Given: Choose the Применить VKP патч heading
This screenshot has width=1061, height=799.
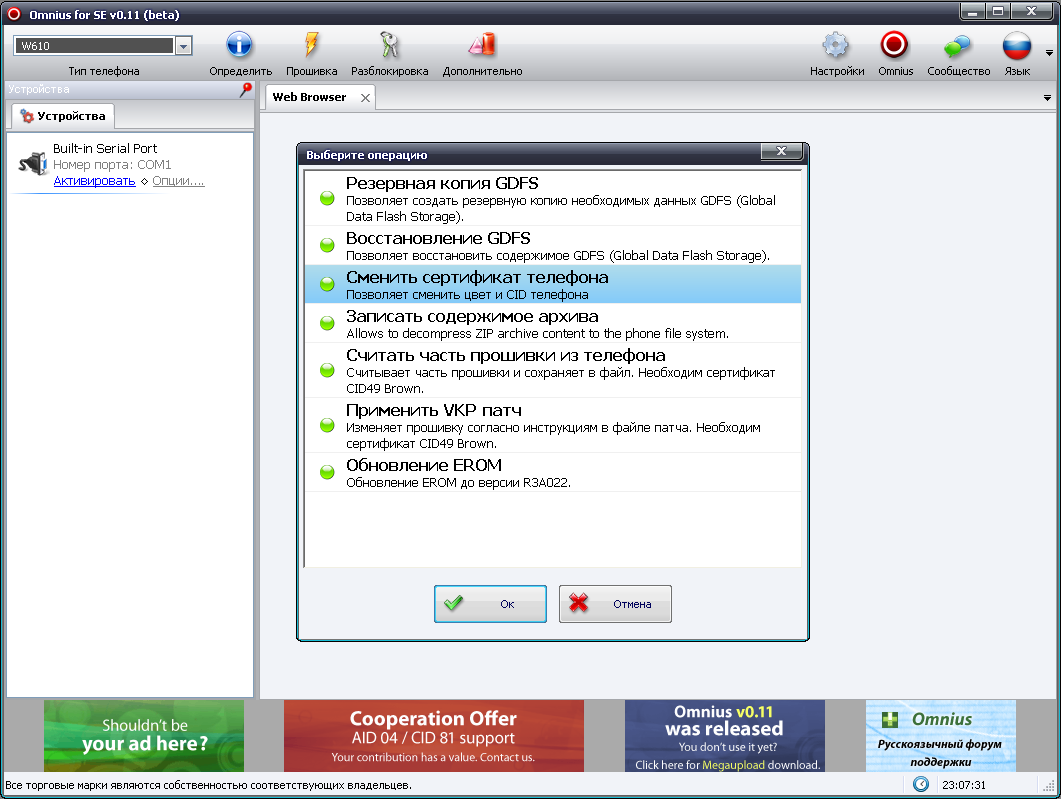Looking at the screenshot, I should (434, 411).
